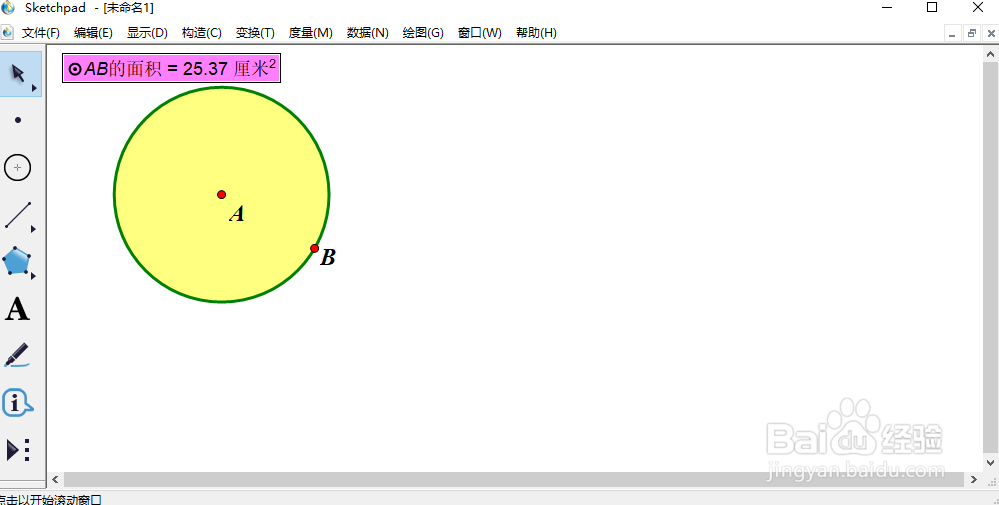Select the Compass circle tool
The image size is (999, 505).
pos(18,167)
